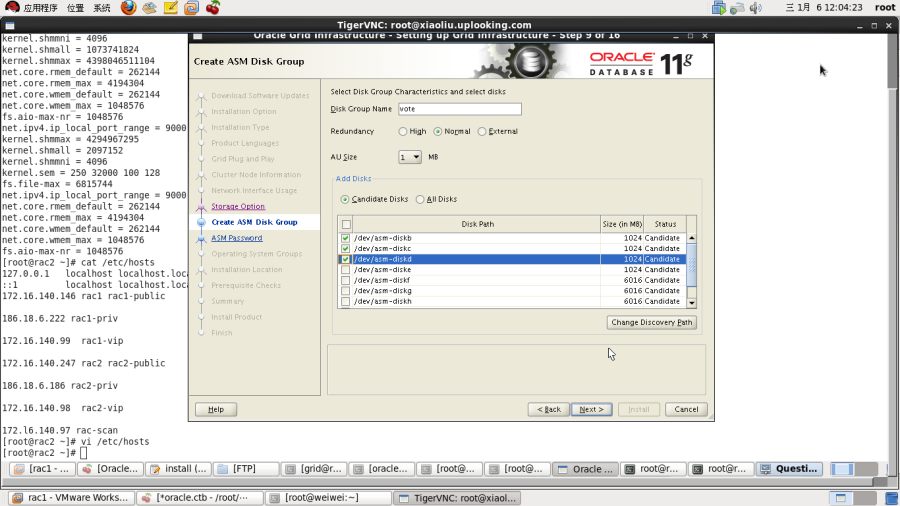The image size is (900, 506).
Task: Click the disk list scroll up arrow
Action: [x=692, y=238]
